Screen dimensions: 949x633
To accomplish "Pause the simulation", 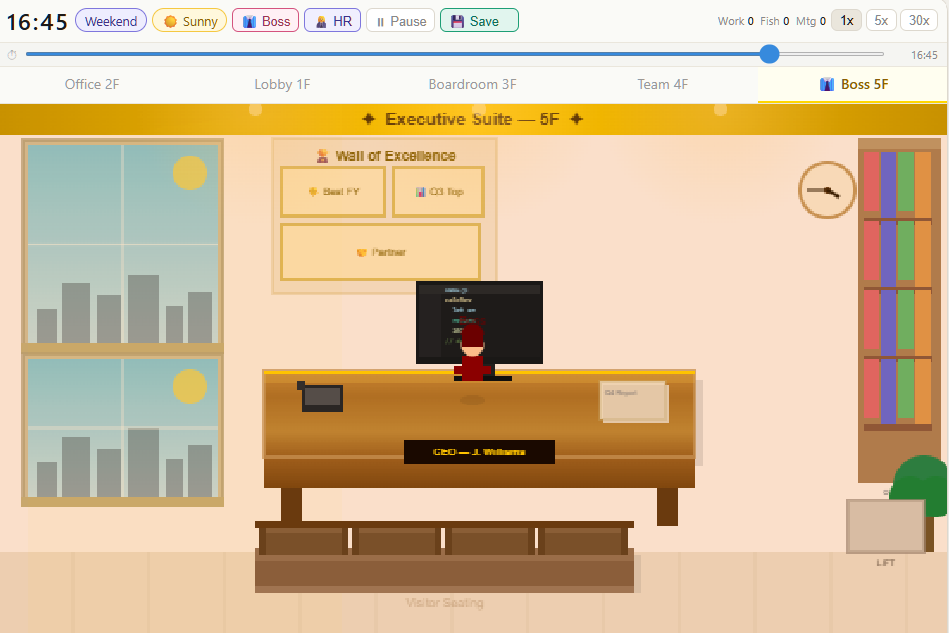I will point(400,21).
